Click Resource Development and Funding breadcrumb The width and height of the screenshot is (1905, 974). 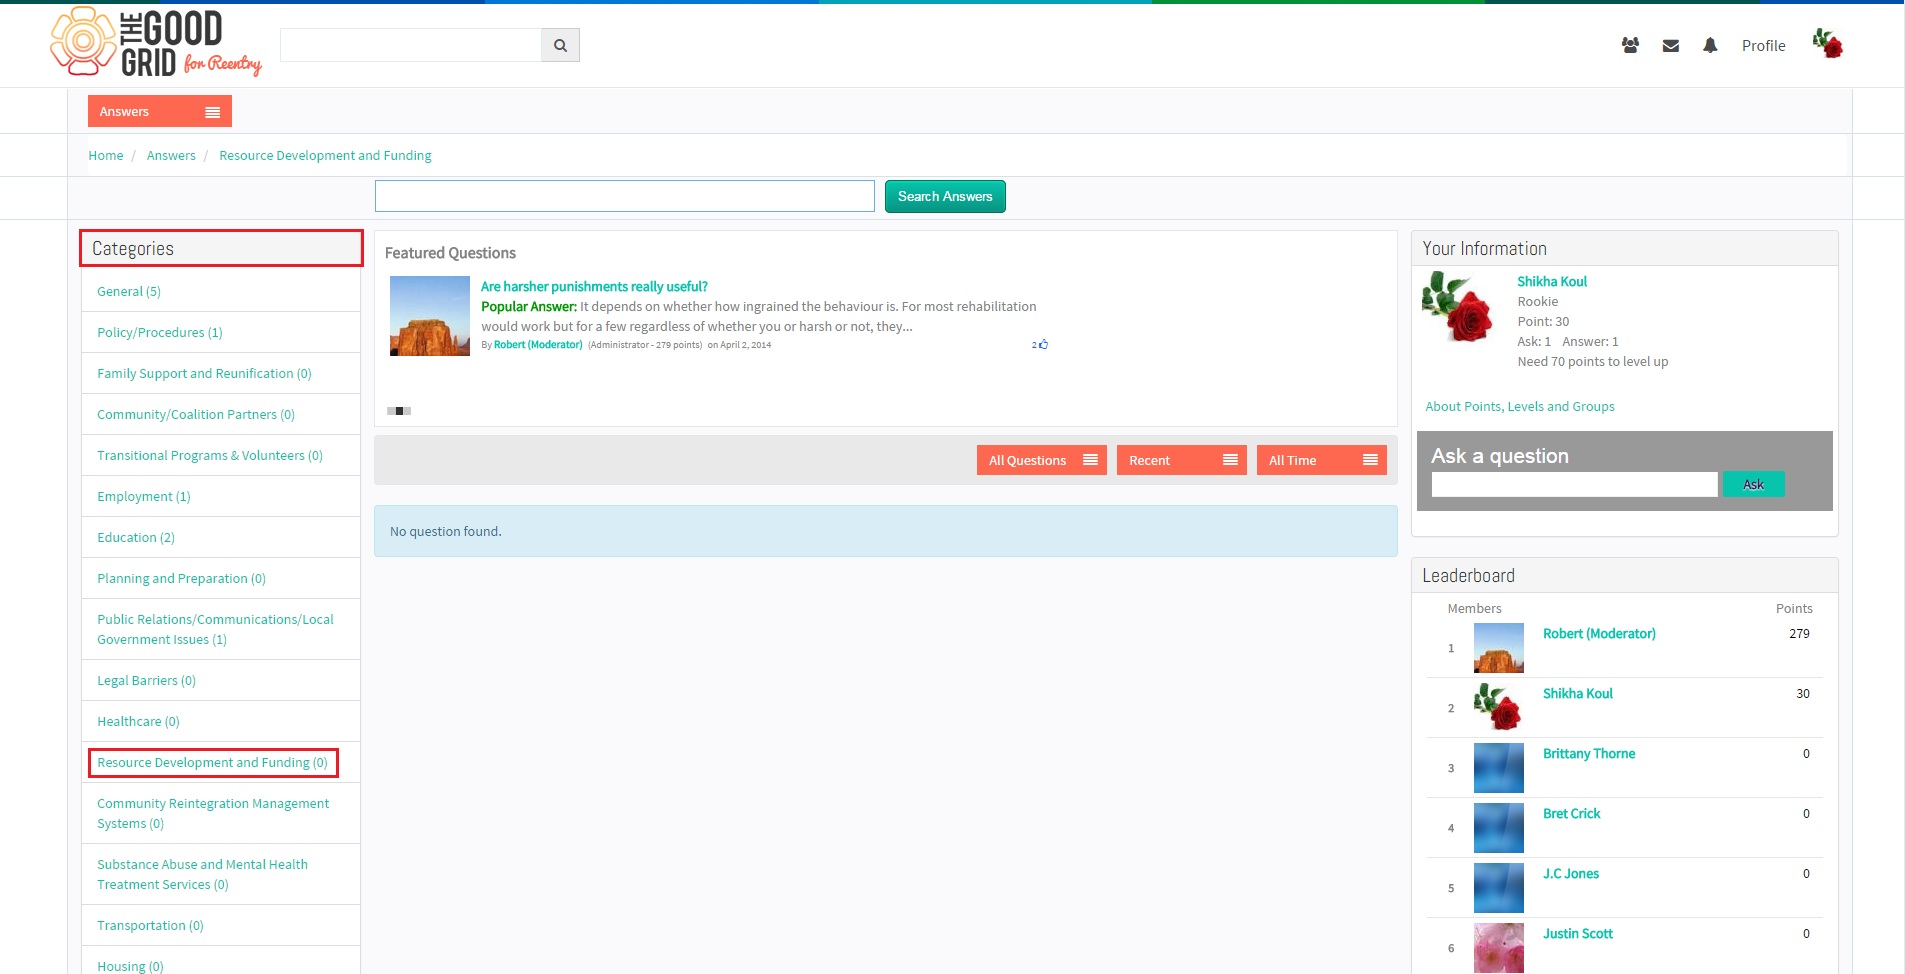pos(325,155)
